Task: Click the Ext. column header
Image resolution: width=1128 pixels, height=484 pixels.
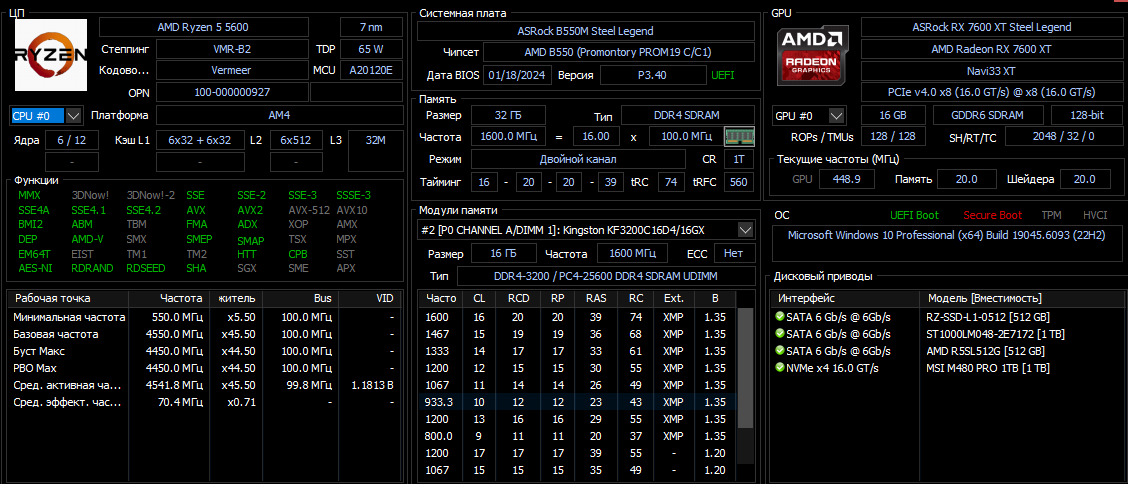Action: pos(673,298)
